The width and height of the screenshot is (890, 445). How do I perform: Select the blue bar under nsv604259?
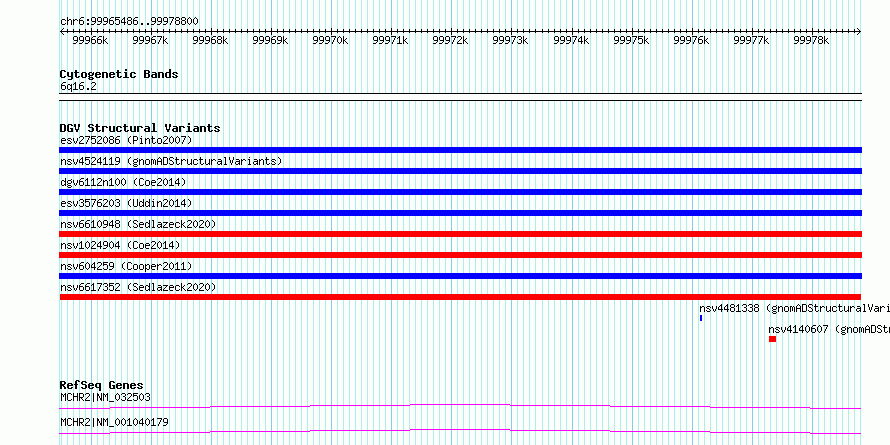(x=460, y=276)
